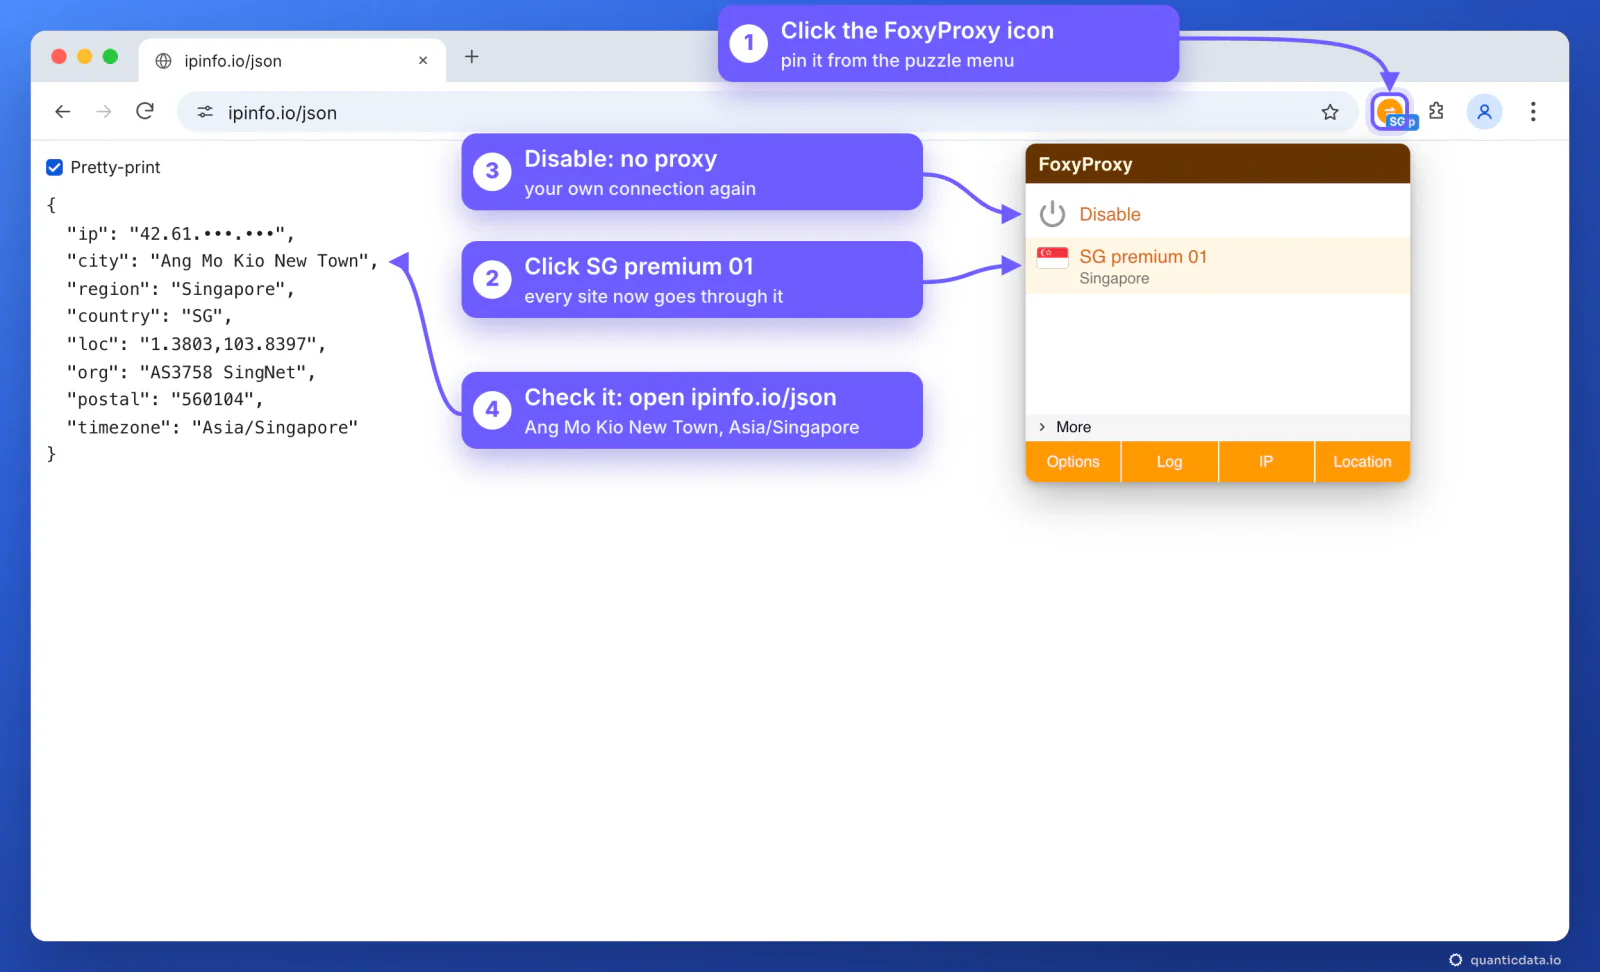
Task: Select the ipinfo.io/json tab
Action: pos(292,60)
